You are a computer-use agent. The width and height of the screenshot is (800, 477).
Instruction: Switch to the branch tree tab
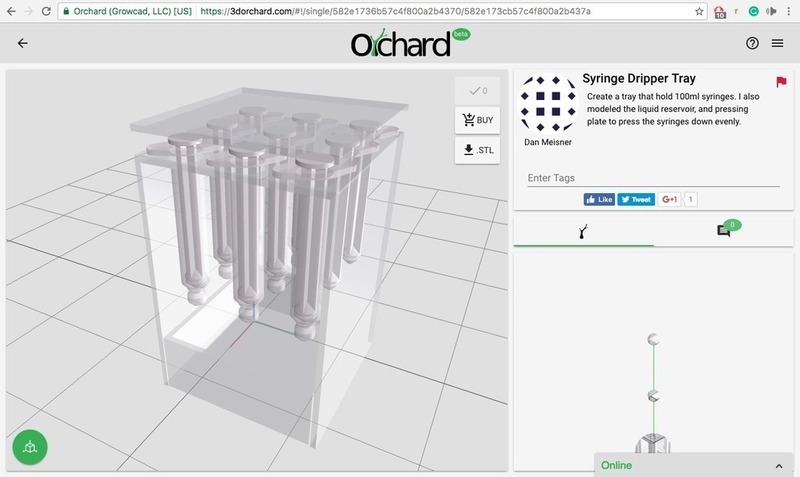583,231
